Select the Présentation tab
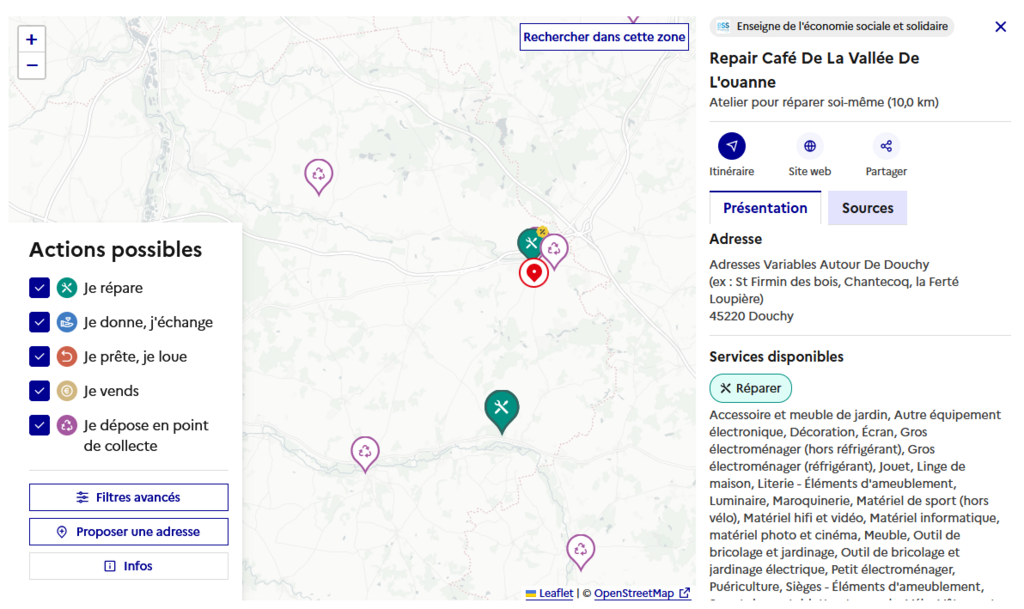 click(x=765, y=208)
